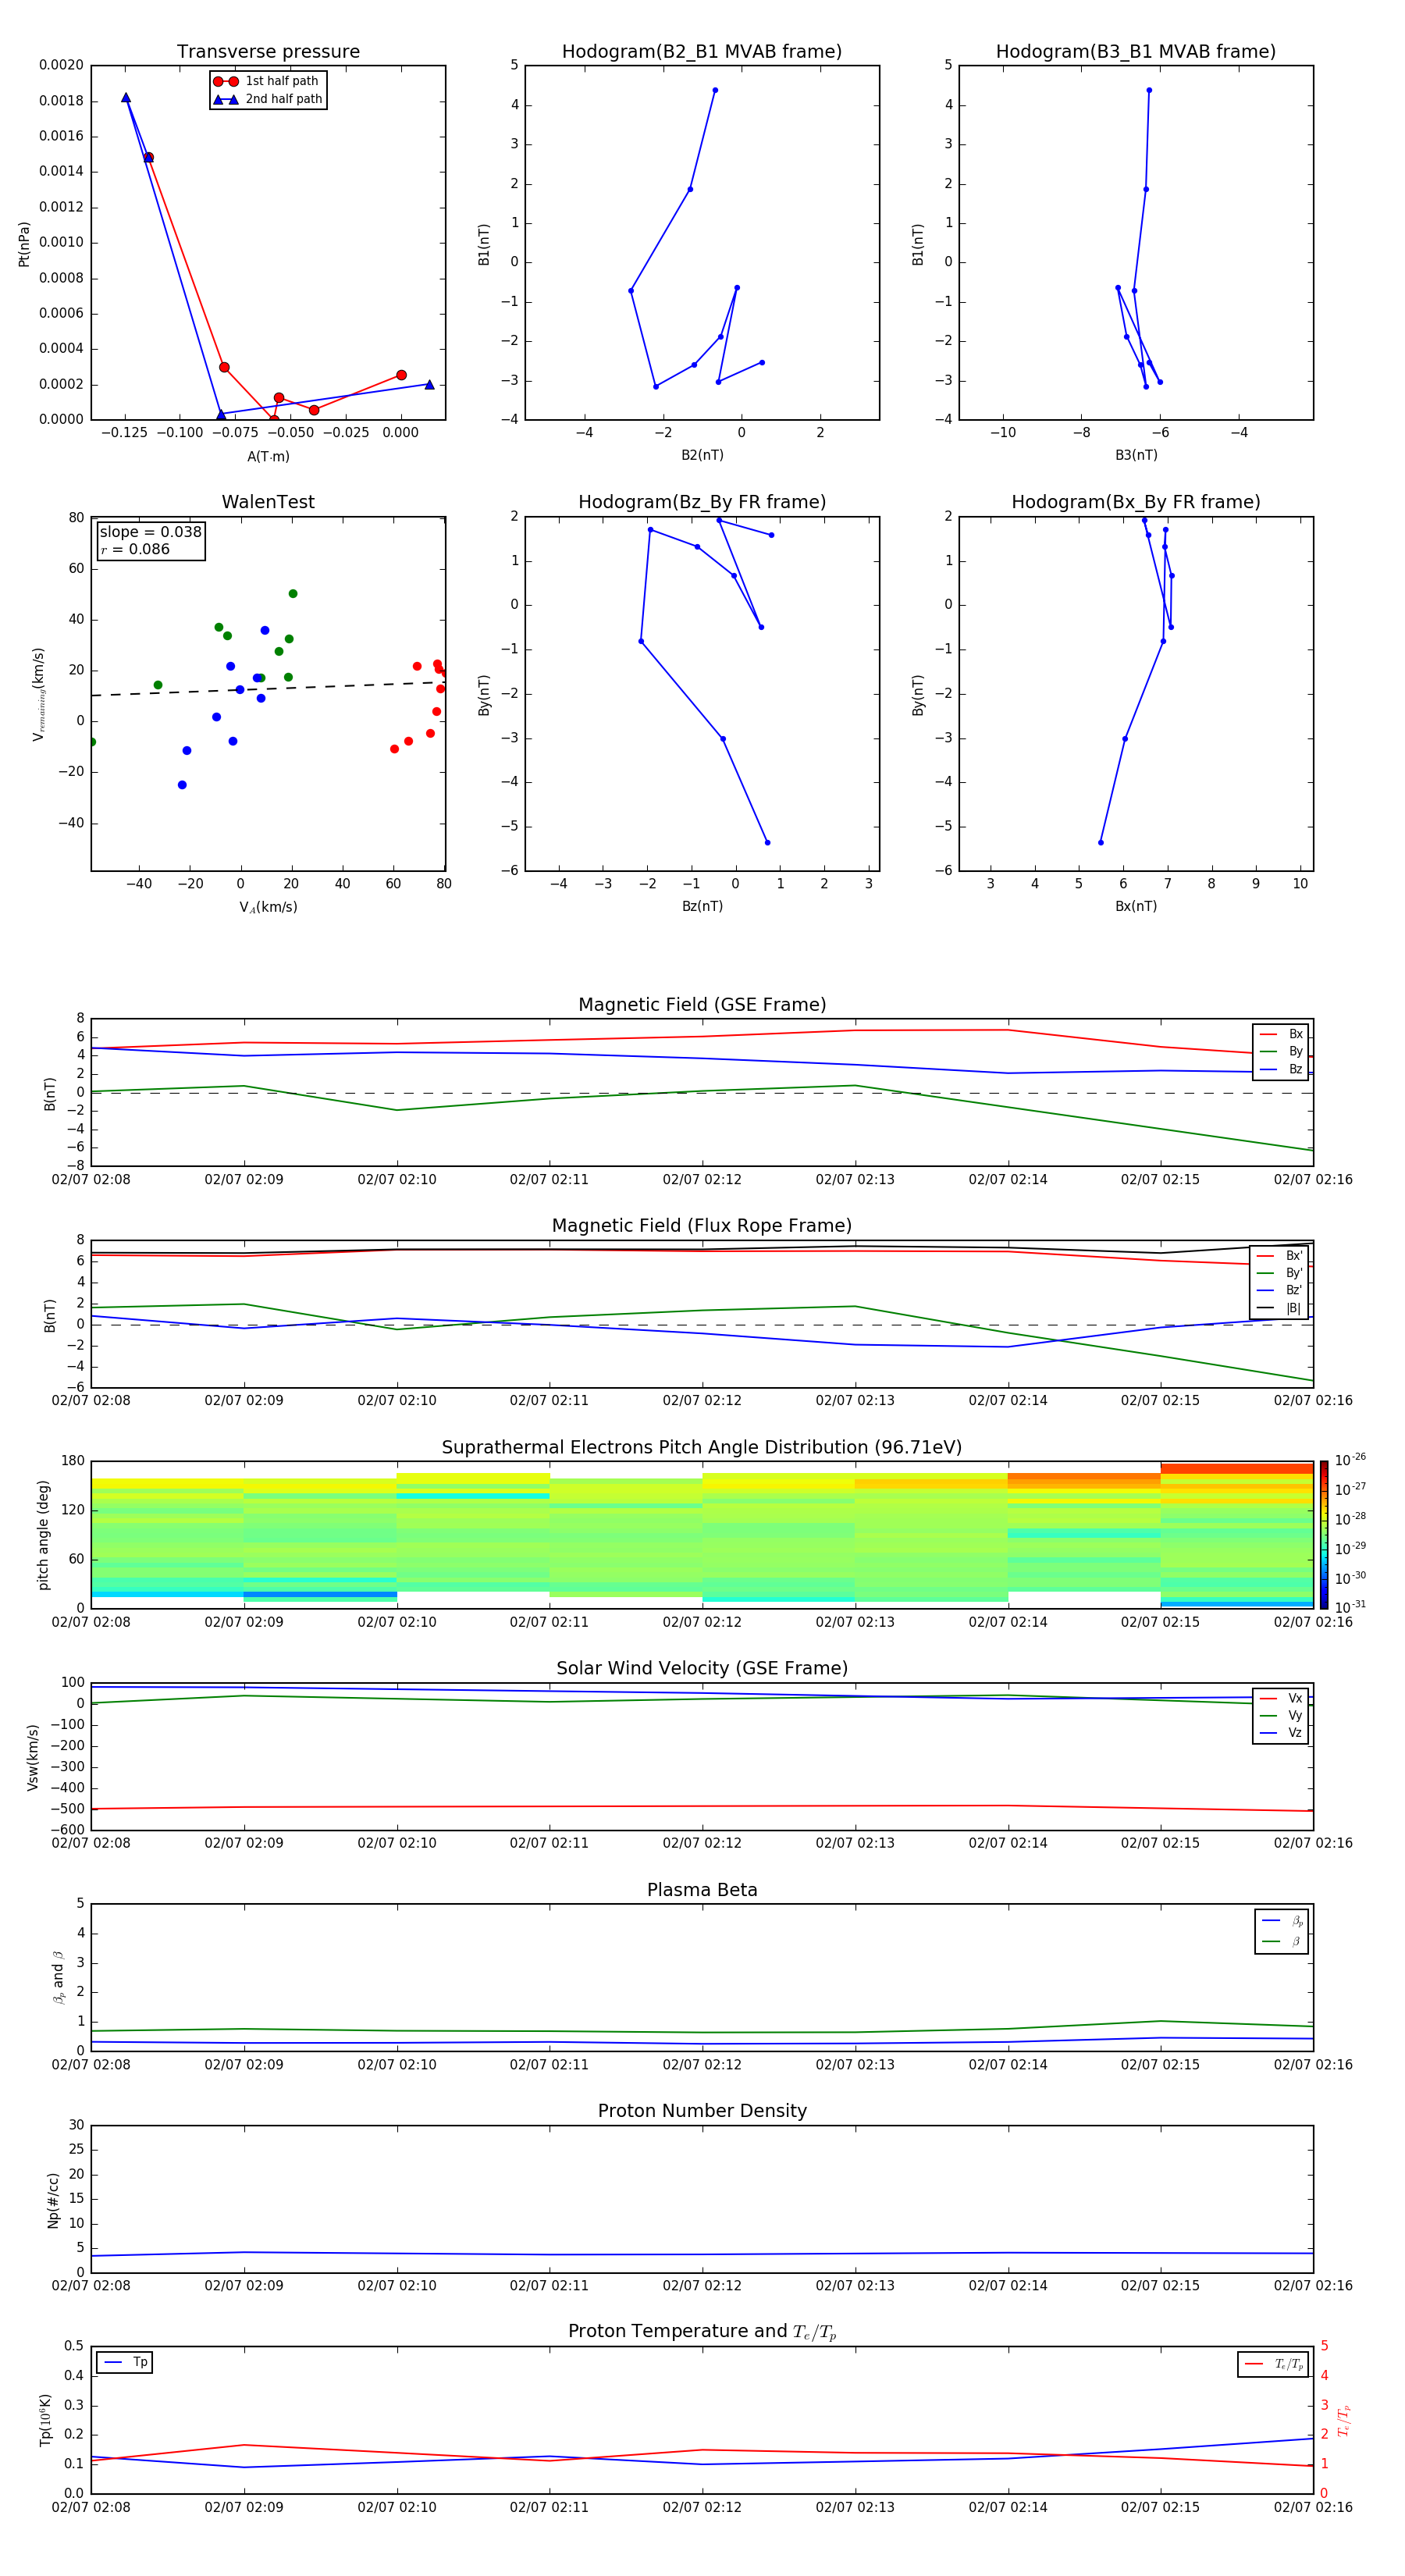Click the Proton Temperature and Te/Tp title

(702, 2332)
